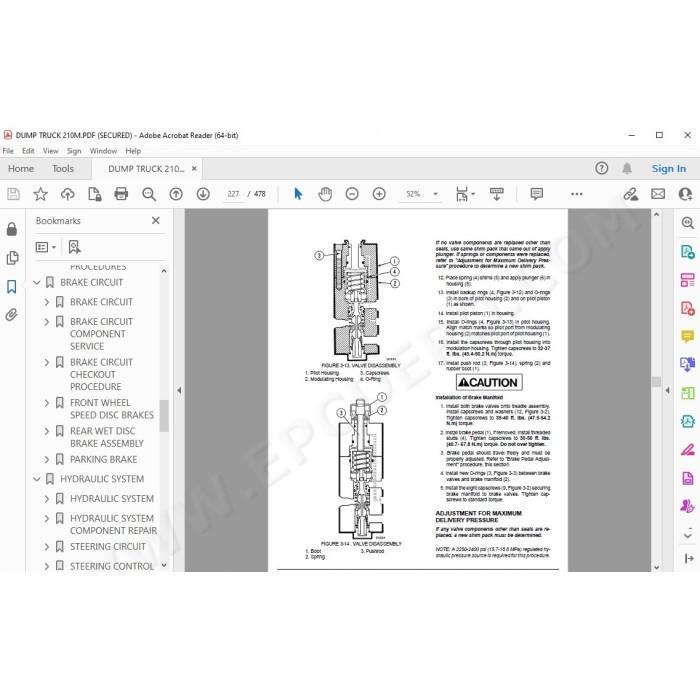Click the page number input field
The width and height of the screenshot is (700, 700).
pos(233,194)
